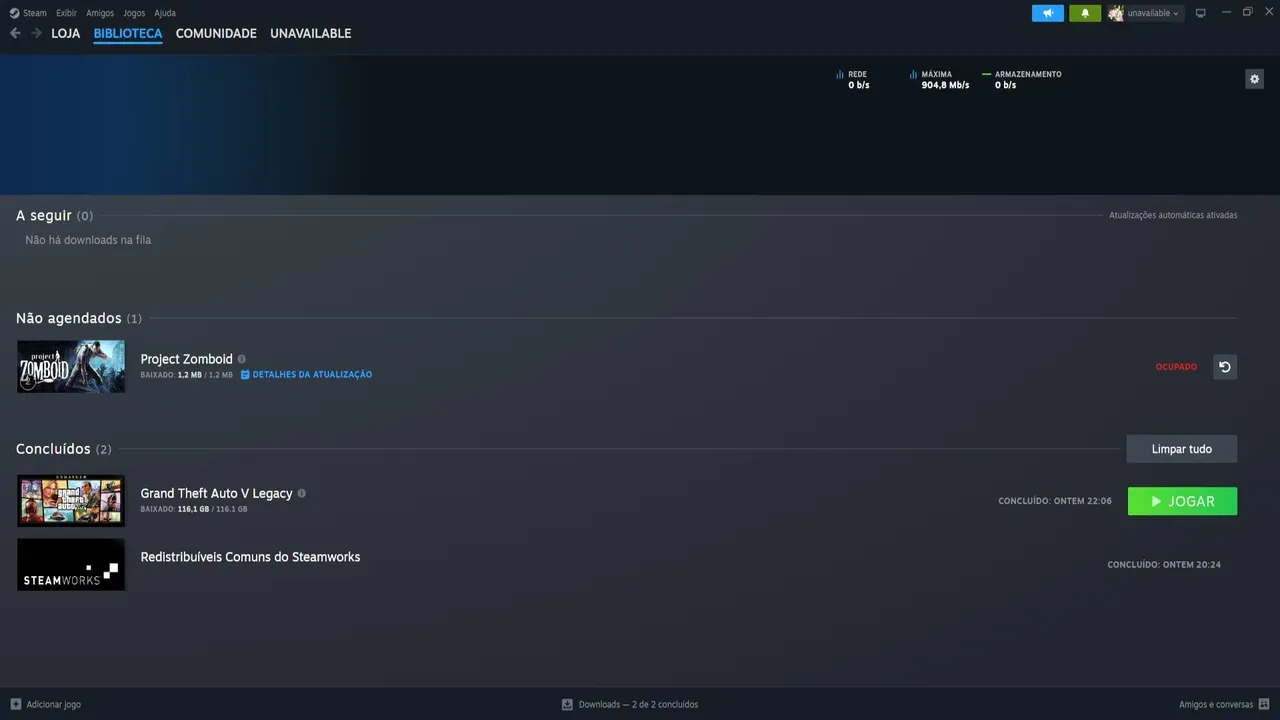
Task: Click the Downloads status icon
Action: pyautogui.click(x=567, y=704)
